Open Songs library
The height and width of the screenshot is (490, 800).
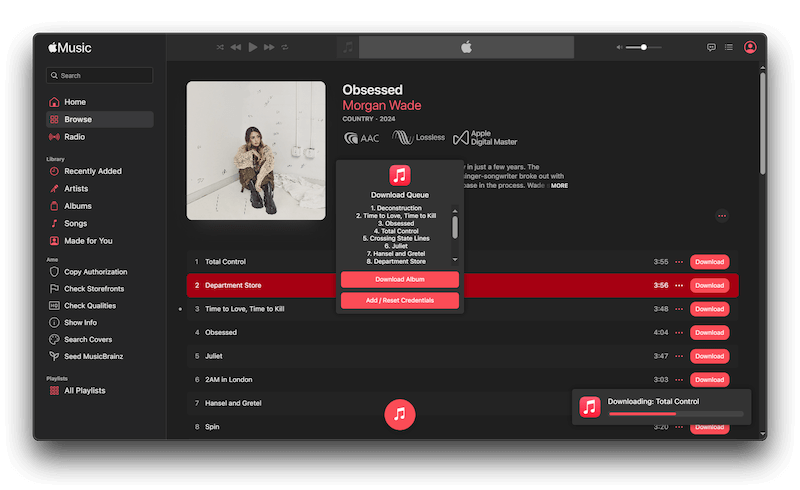point(99,223)
